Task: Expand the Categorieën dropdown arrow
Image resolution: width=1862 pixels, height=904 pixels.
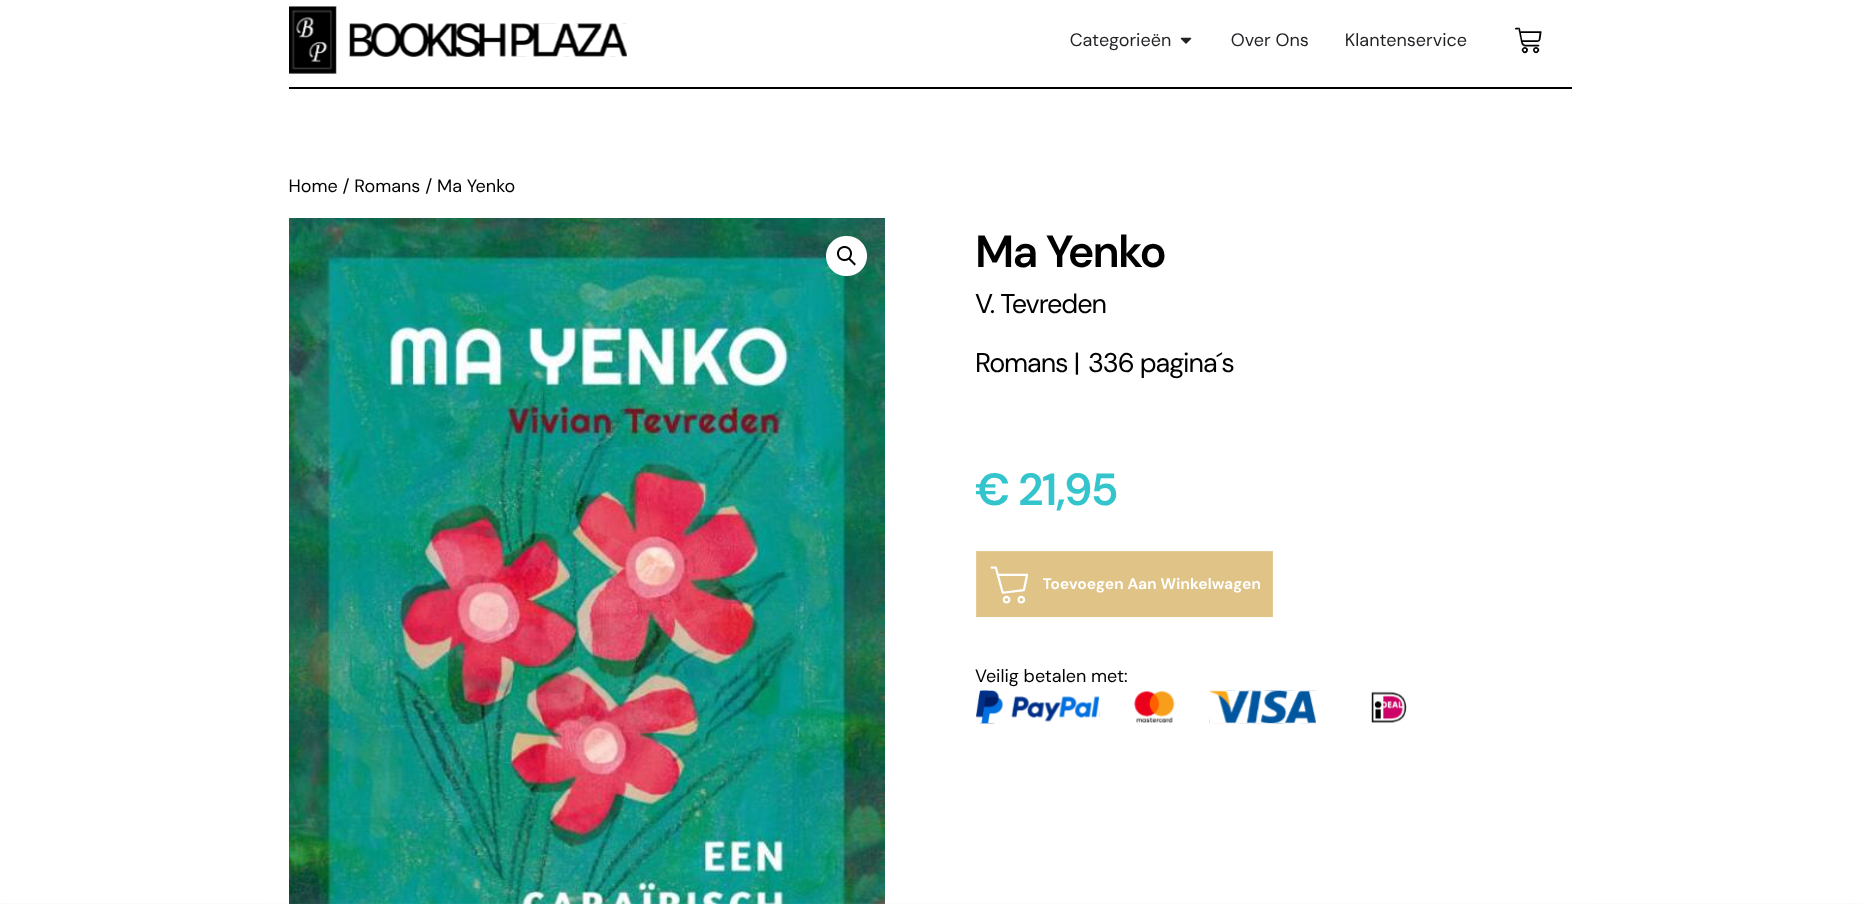Action: (1186, 41)
